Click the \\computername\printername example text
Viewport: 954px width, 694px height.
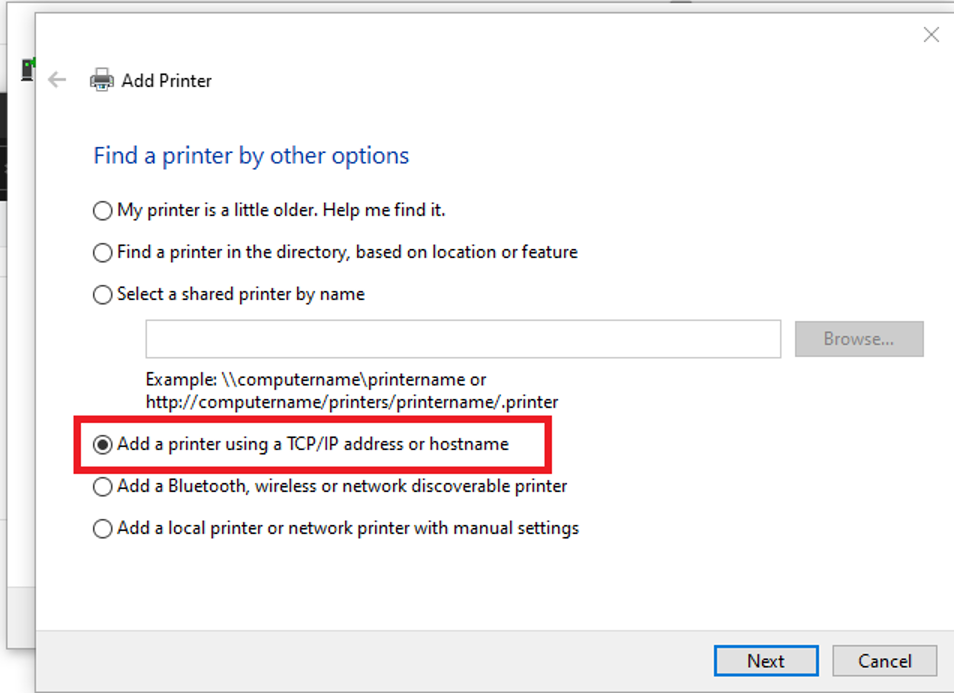tap(316, 380)
